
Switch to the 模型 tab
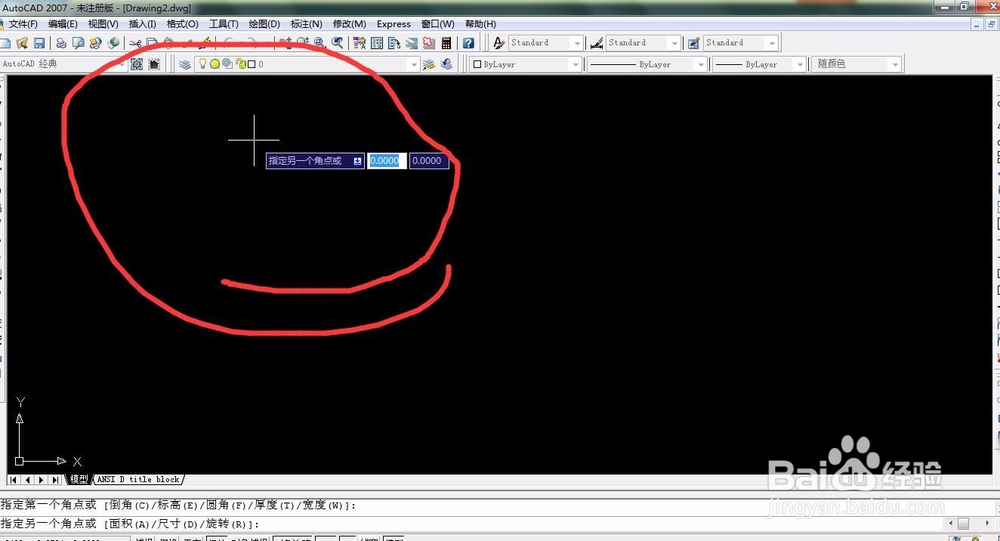coord(79,479)
